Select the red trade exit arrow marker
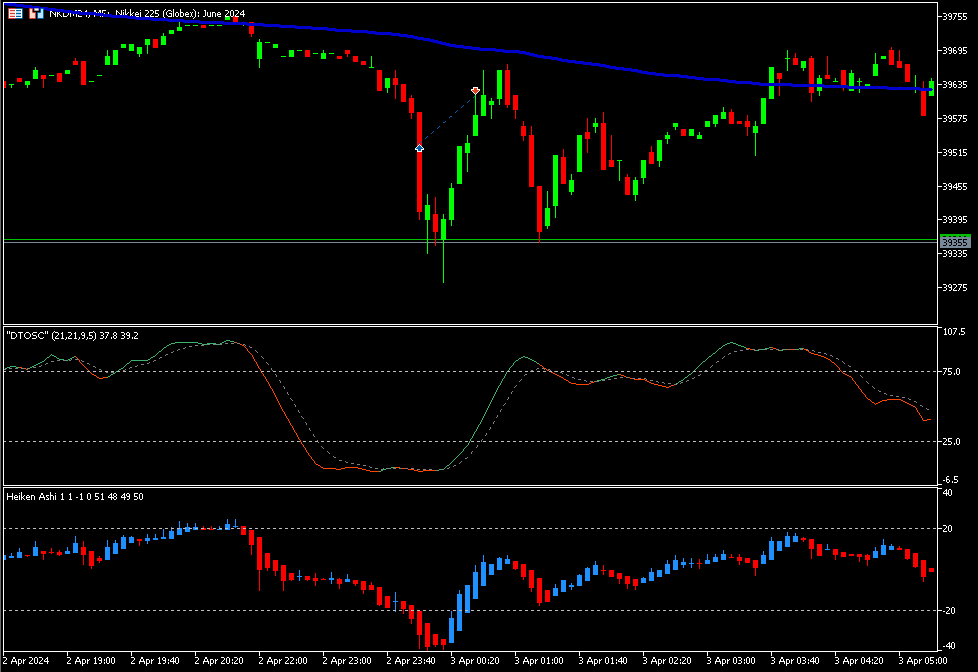978x672 pixels. point(475,91)
